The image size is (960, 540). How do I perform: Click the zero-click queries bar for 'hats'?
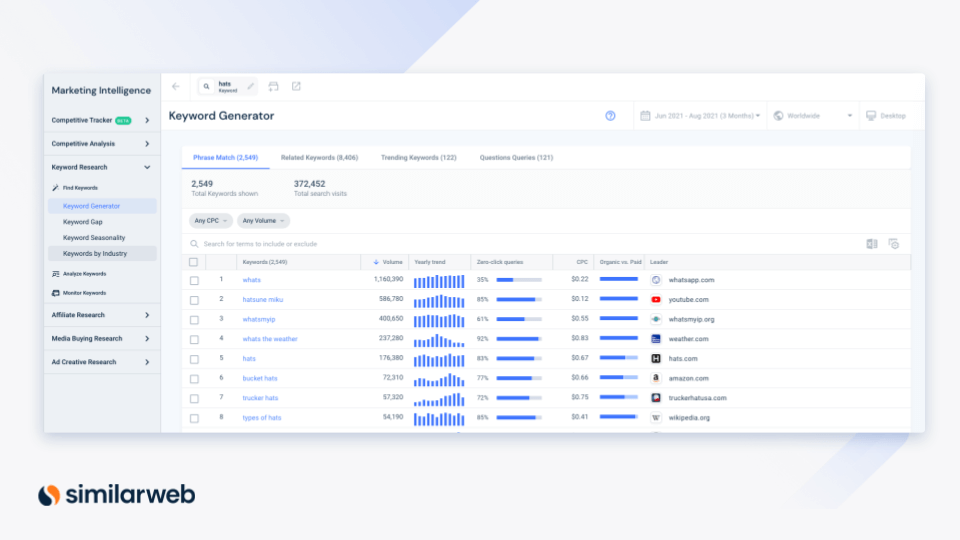(518, 358)
